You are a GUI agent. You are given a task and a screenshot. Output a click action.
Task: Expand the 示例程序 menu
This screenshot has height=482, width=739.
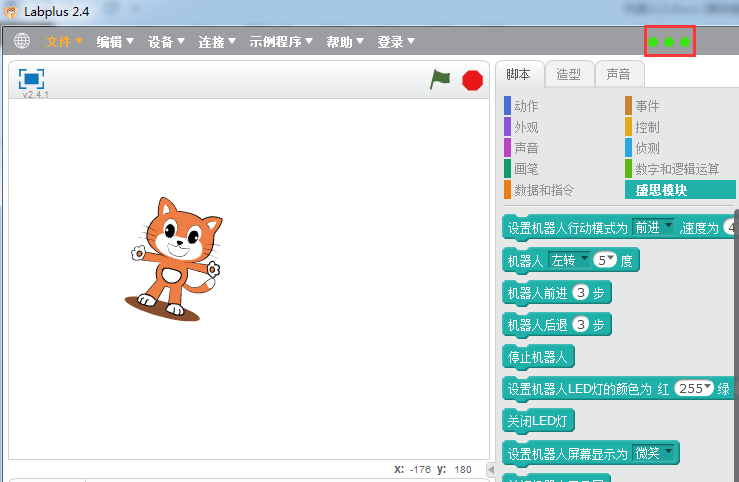[x=281, y=41]
